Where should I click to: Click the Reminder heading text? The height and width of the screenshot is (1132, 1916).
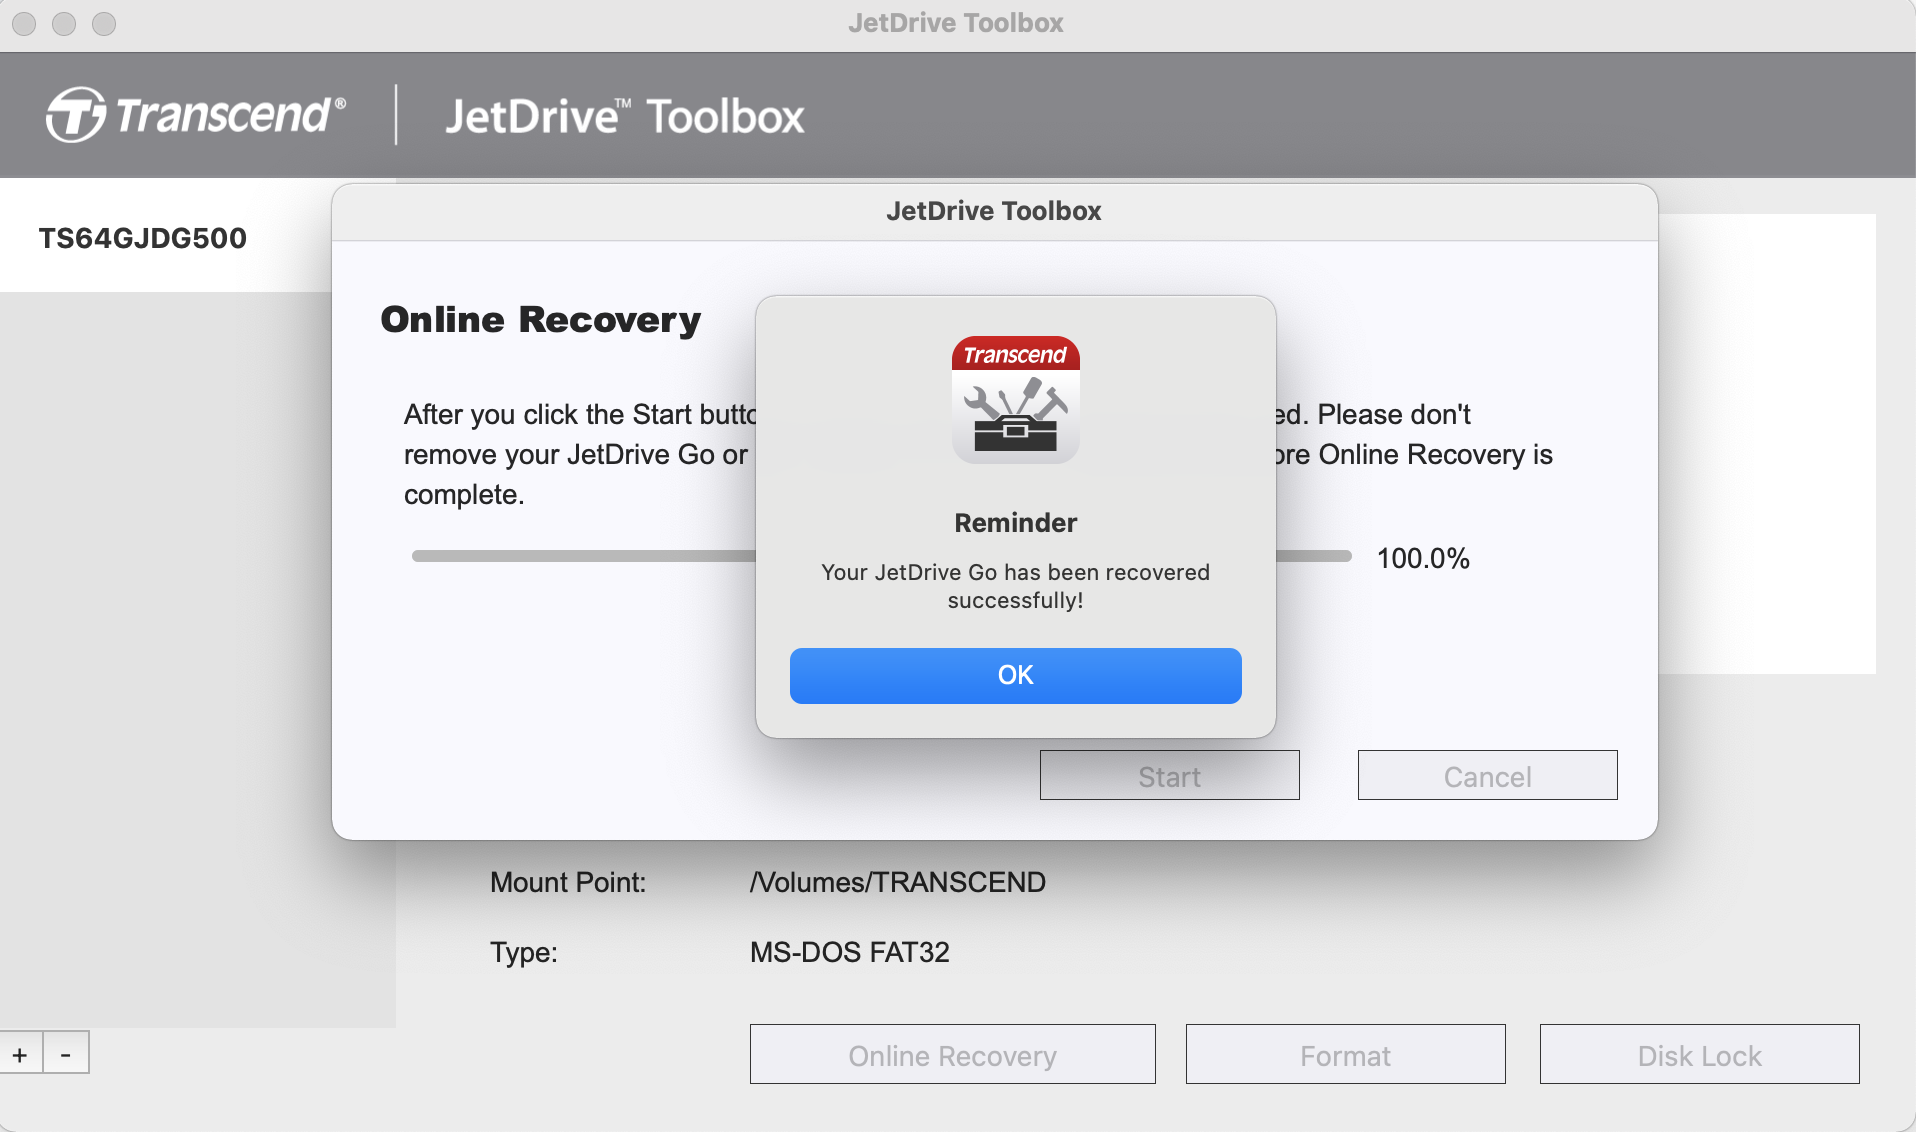point(1015,523)
